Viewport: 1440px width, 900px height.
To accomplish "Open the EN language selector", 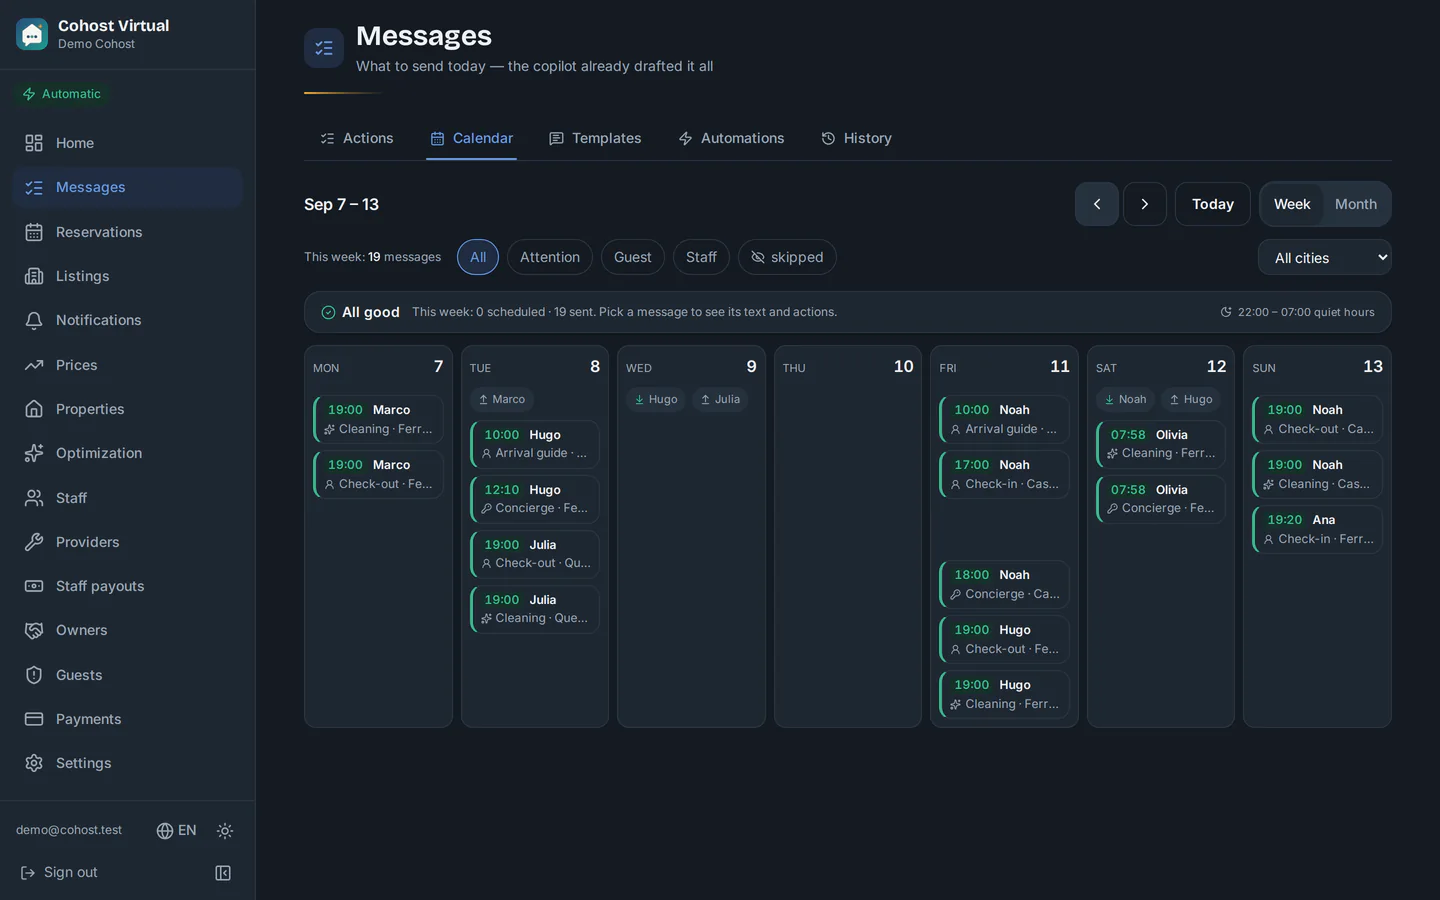I will tap(176, 831).
